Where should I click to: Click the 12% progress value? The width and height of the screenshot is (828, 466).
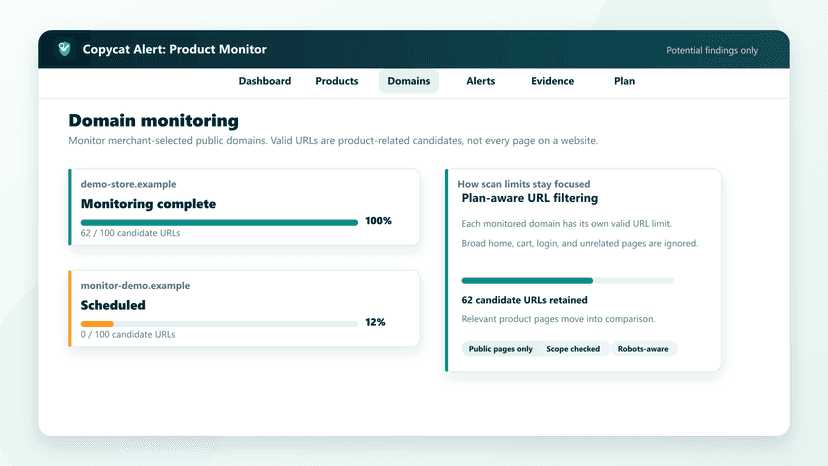375,322
